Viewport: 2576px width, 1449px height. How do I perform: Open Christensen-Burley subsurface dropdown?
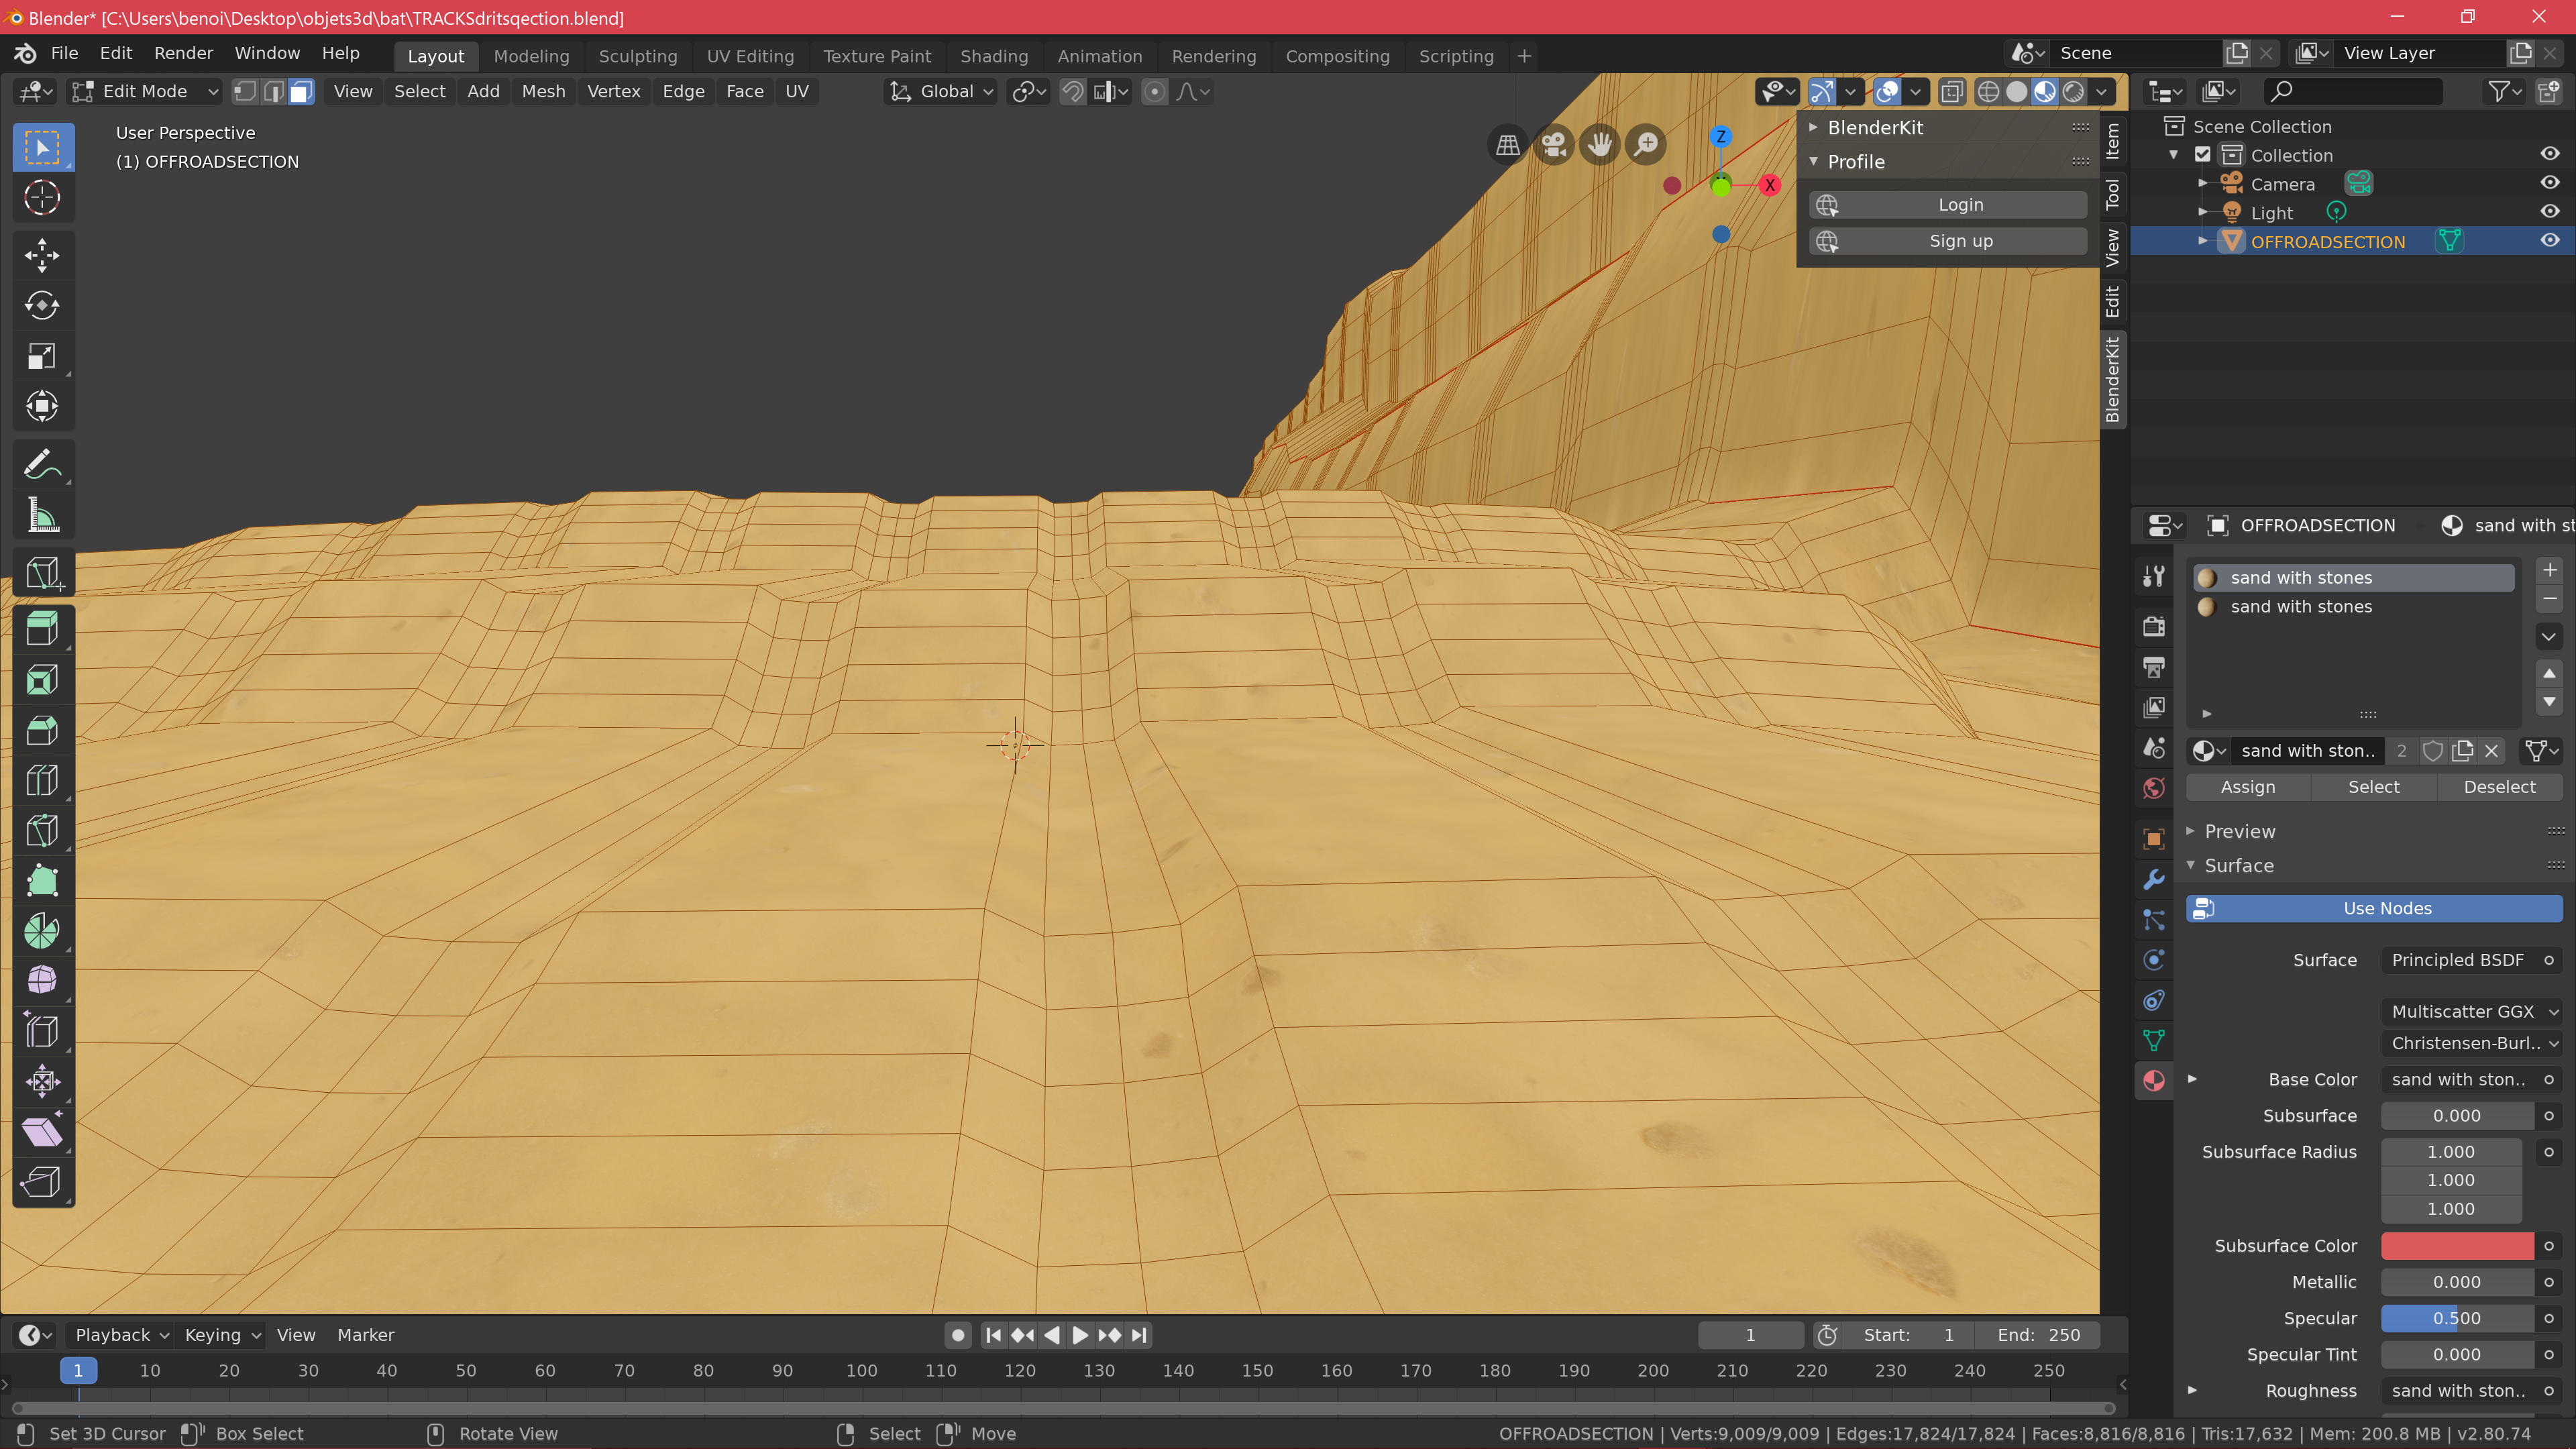point(2471,1043)
